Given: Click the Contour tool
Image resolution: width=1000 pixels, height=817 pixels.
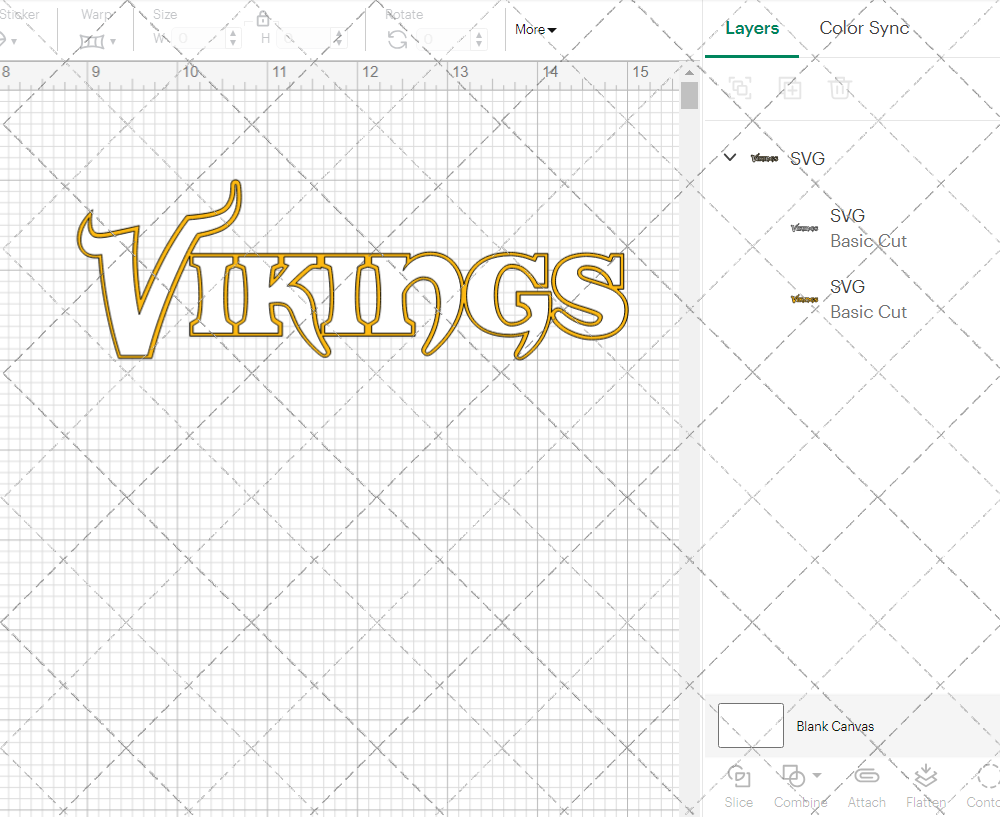Looking at the screenshot, I should 983,786.
